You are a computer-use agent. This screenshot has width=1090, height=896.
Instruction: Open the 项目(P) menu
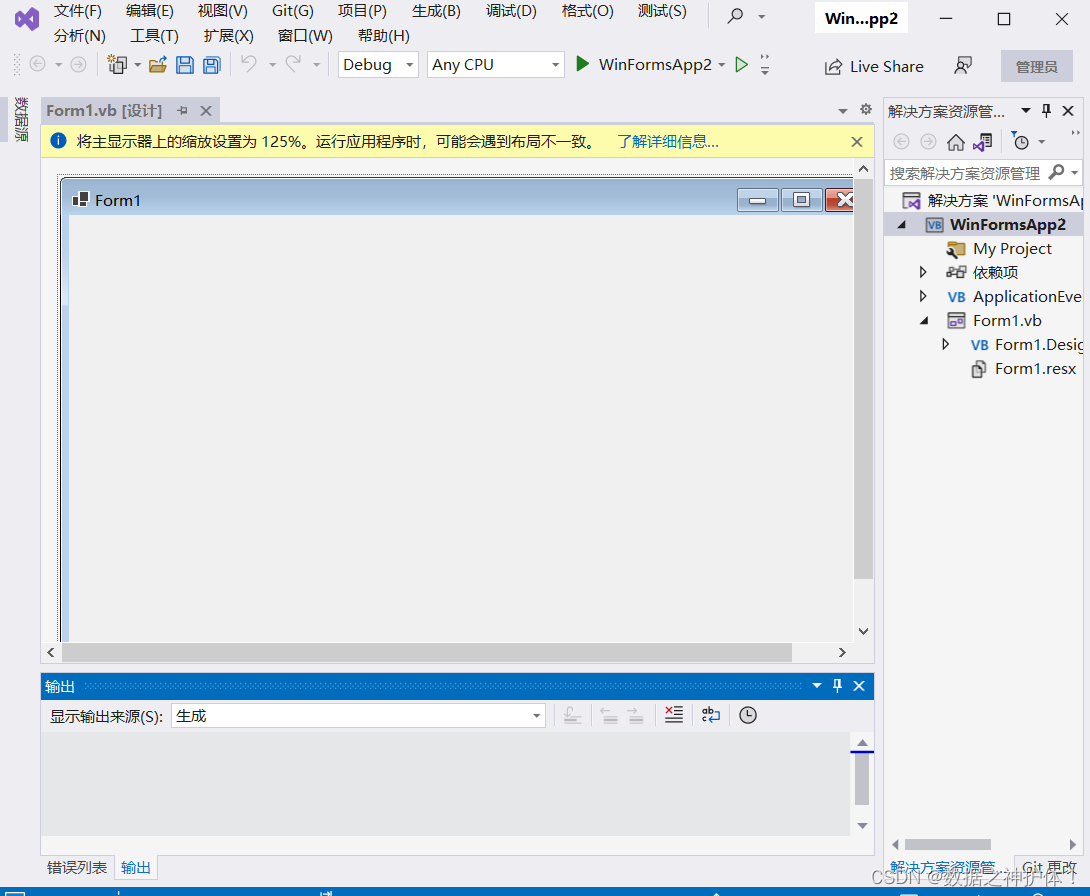click(x=362, y=11)
